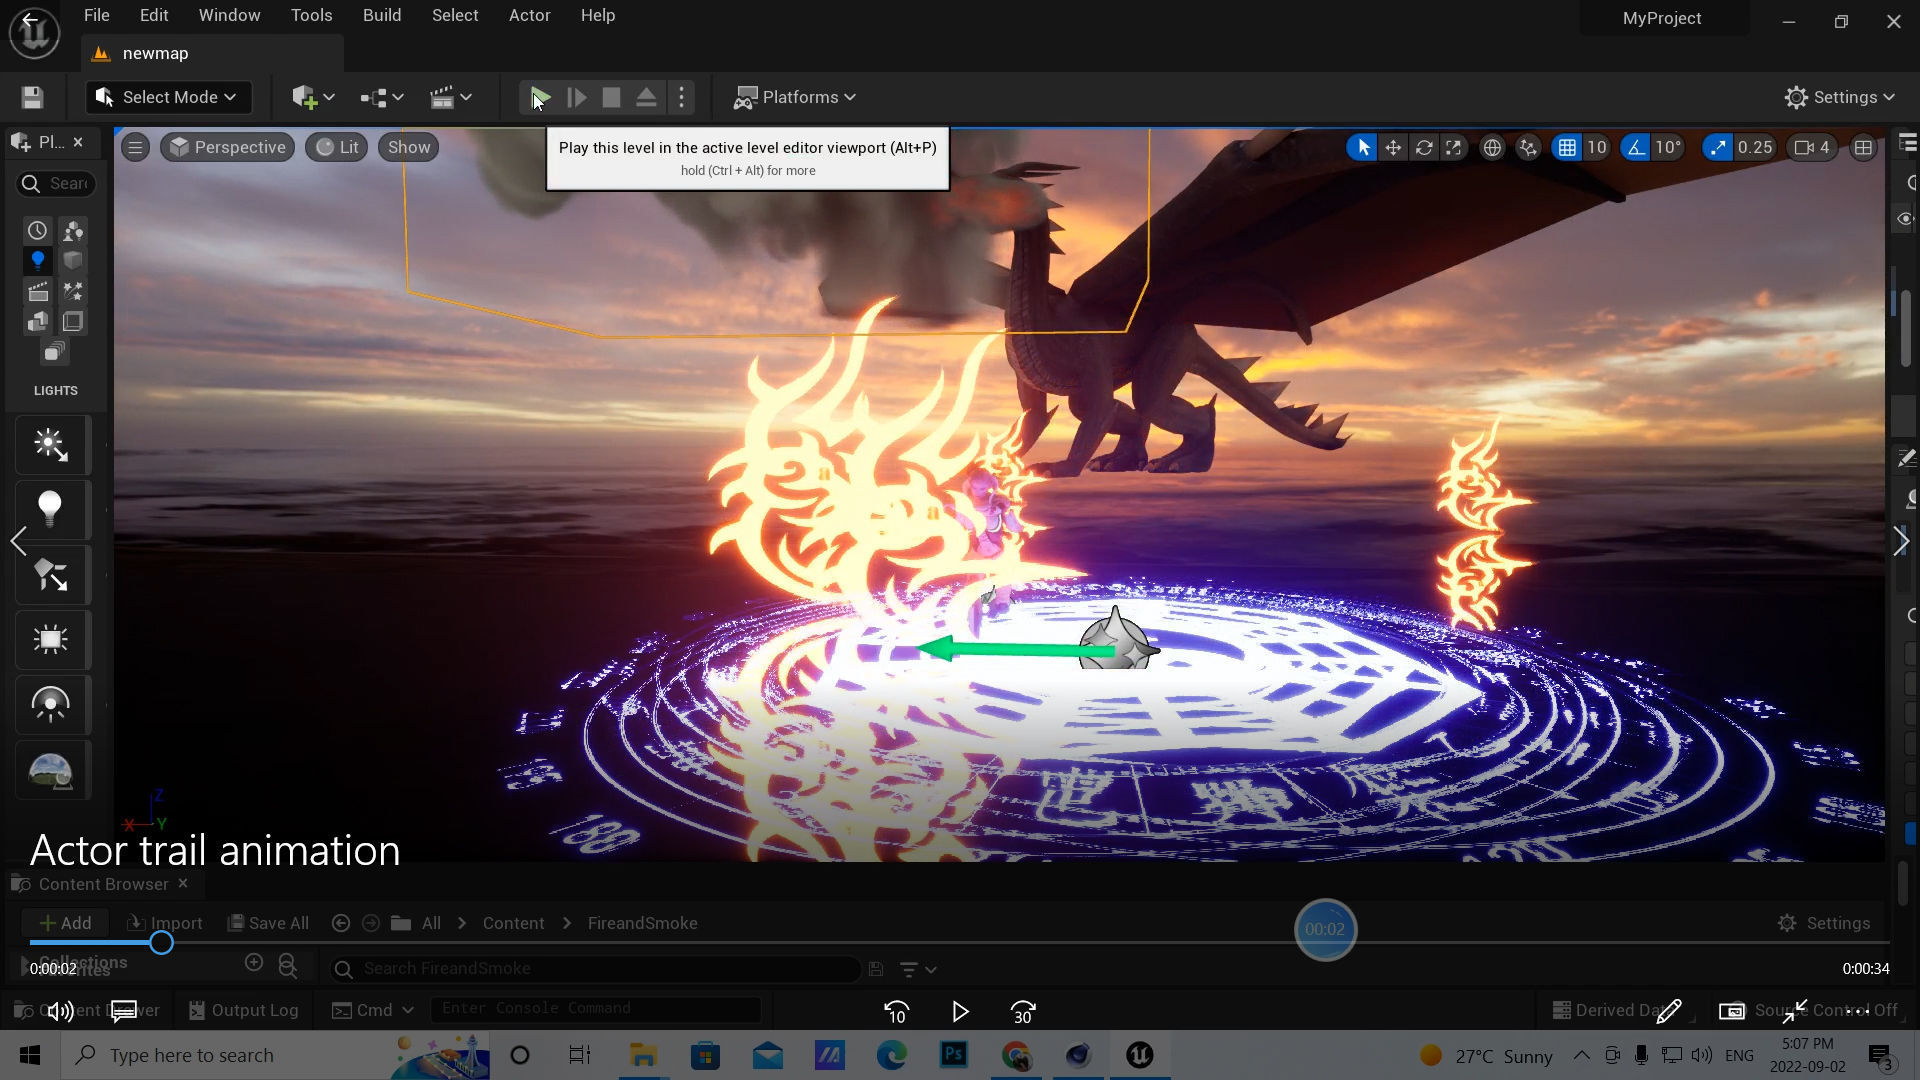
Task: Select the Rect Light actor
Action: pyautogui.click(x=51, y=639)
